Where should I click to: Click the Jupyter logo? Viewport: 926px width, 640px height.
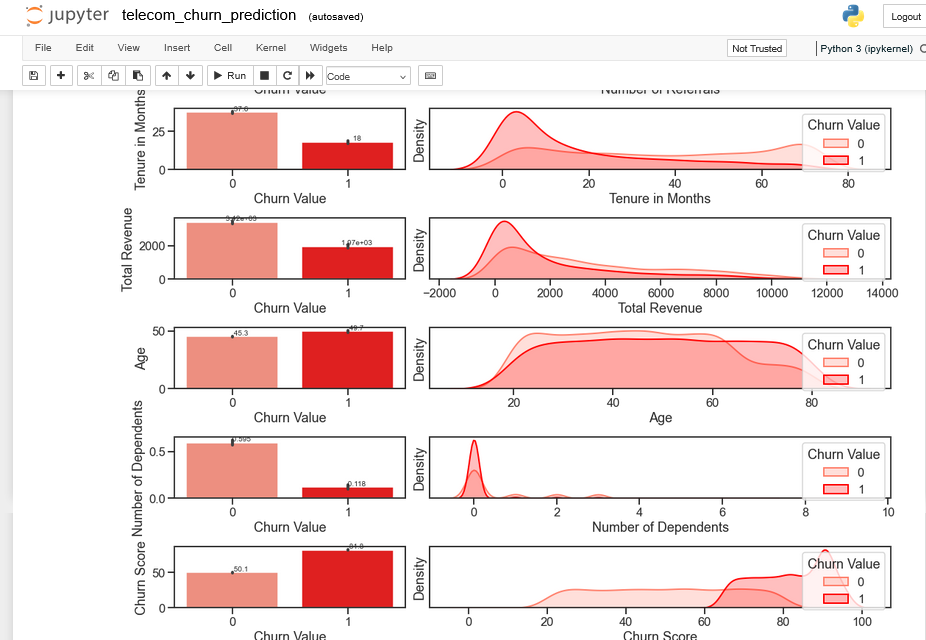(x=67, y=15)
